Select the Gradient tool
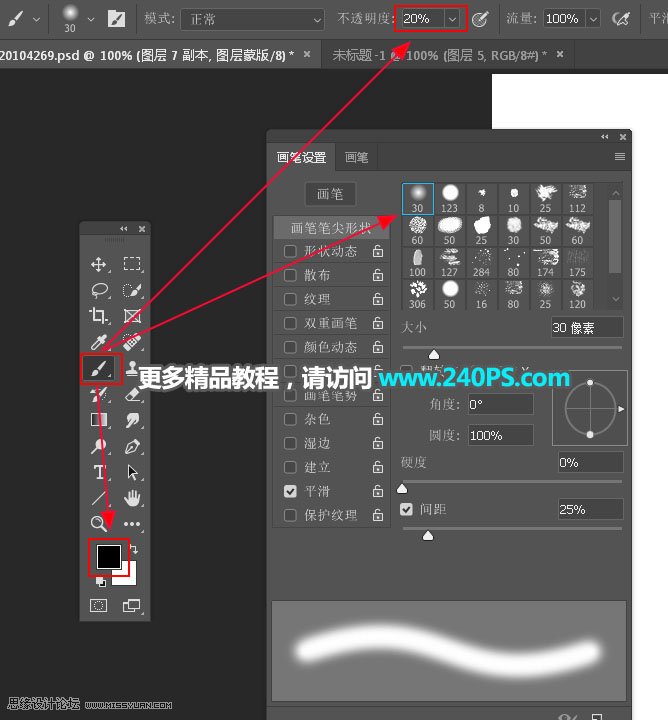The image size is (668, 720). click(99, 420)
